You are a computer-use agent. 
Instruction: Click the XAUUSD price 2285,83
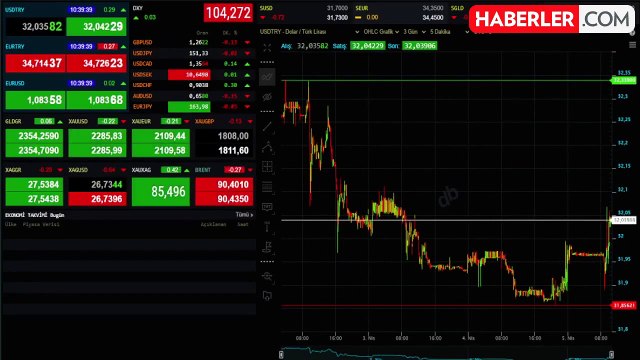[x=98, y=136]
